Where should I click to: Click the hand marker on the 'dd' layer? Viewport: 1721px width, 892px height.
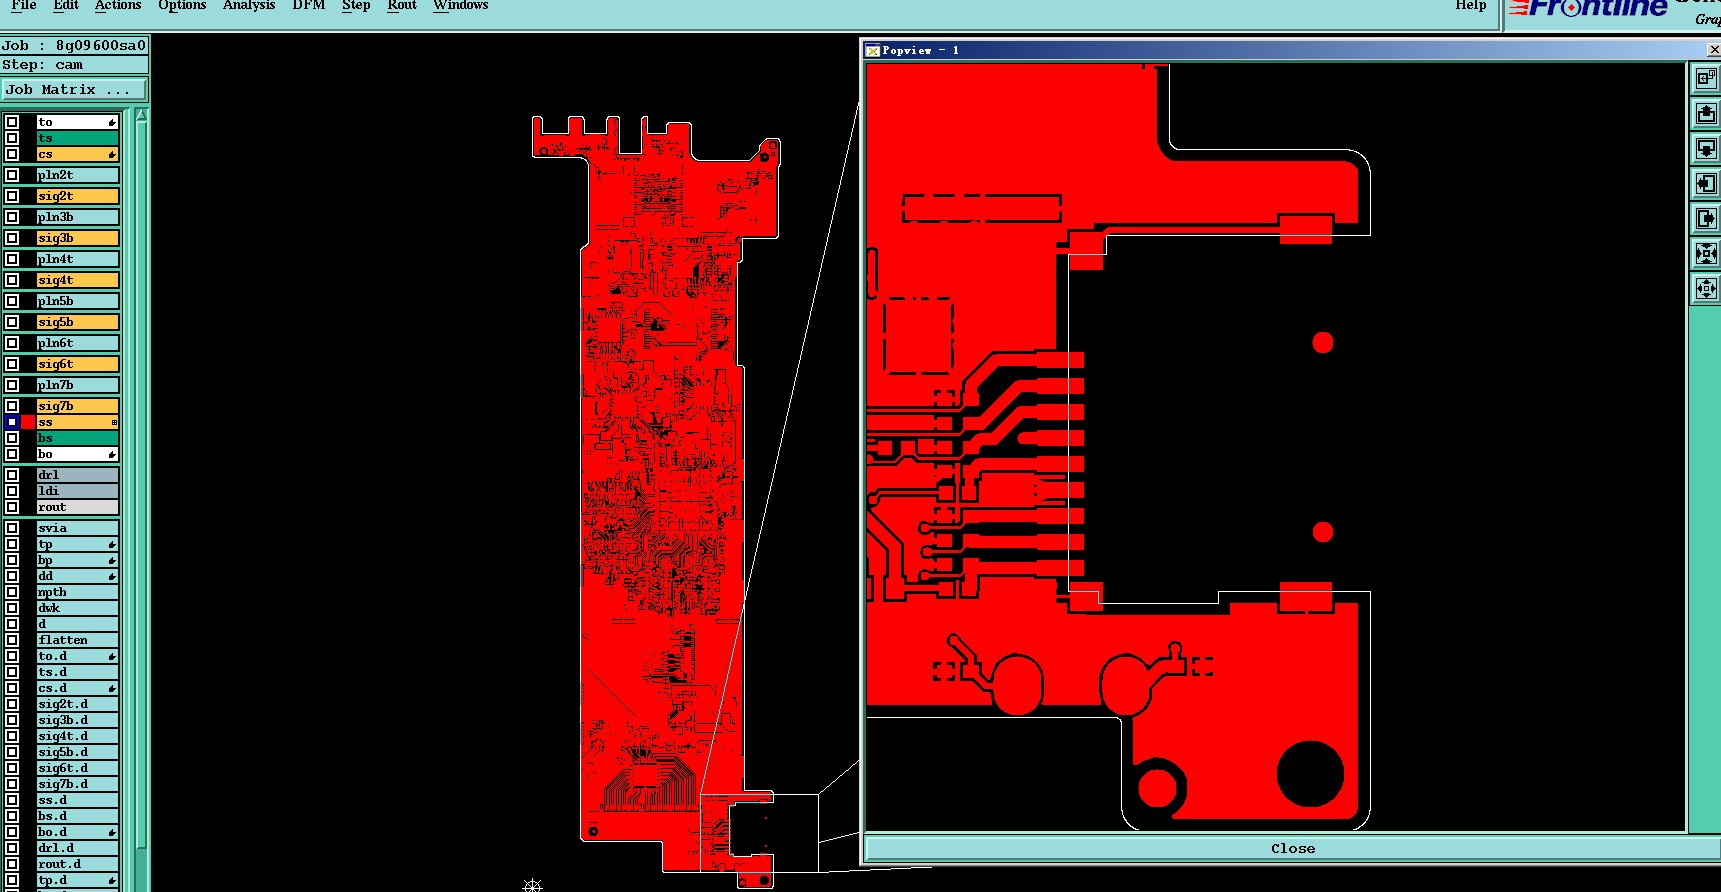point(112,576)
